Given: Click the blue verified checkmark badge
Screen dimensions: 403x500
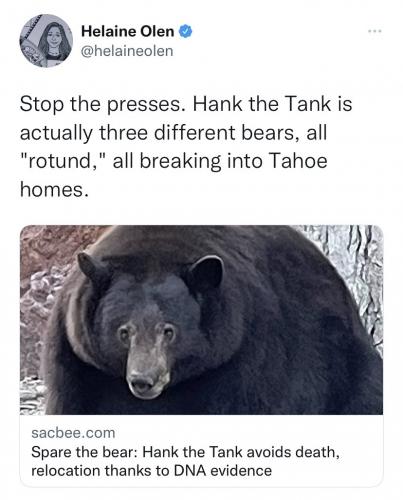Looking at the screenshot, I should pos(186,31).
